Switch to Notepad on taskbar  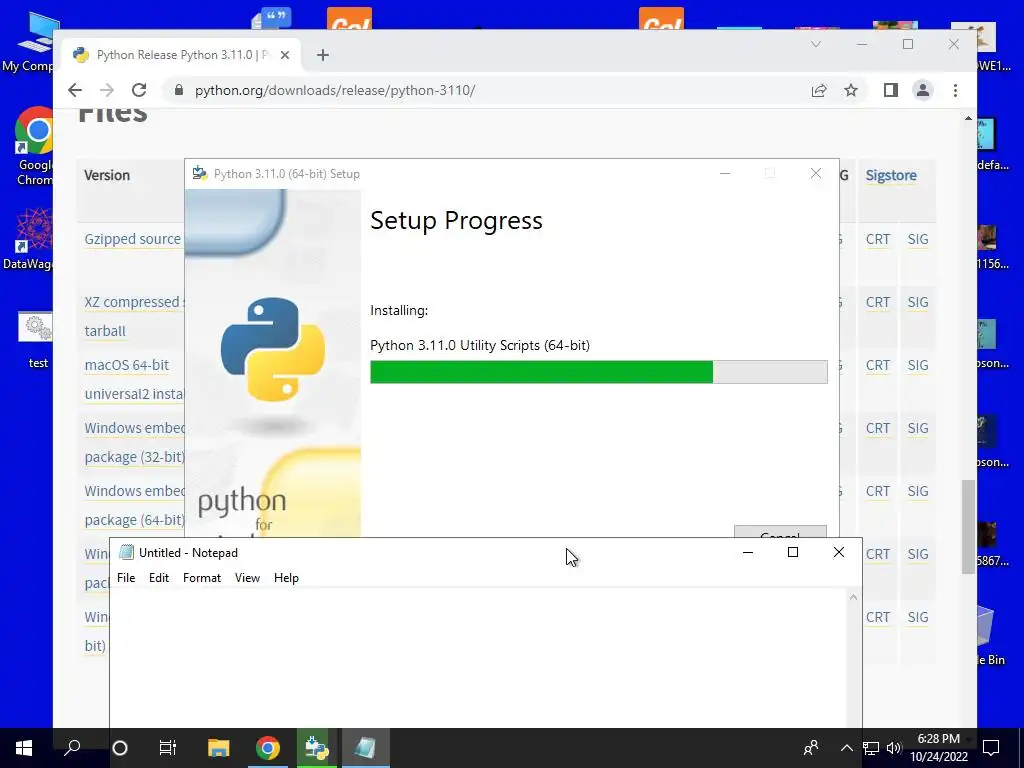(366, 748)
